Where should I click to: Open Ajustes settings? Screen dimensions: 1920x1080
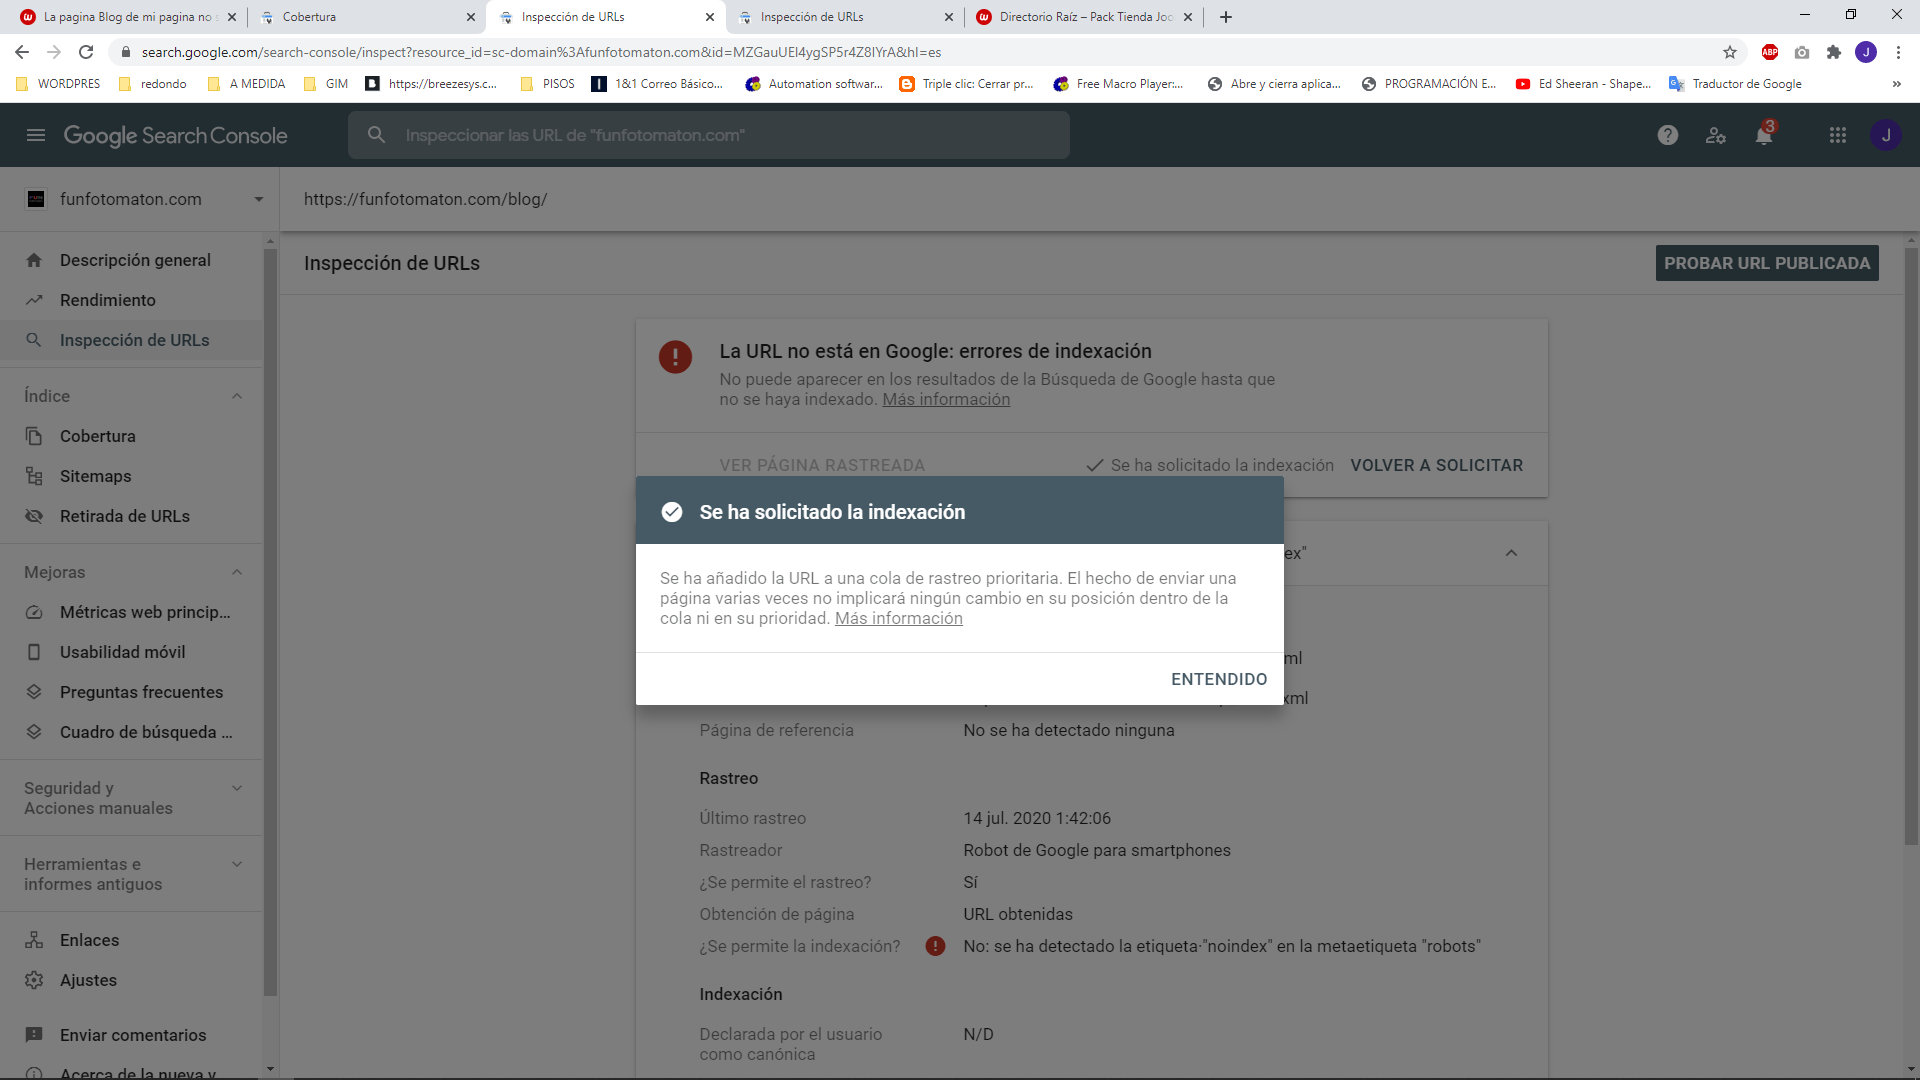(x=132, y=980)
